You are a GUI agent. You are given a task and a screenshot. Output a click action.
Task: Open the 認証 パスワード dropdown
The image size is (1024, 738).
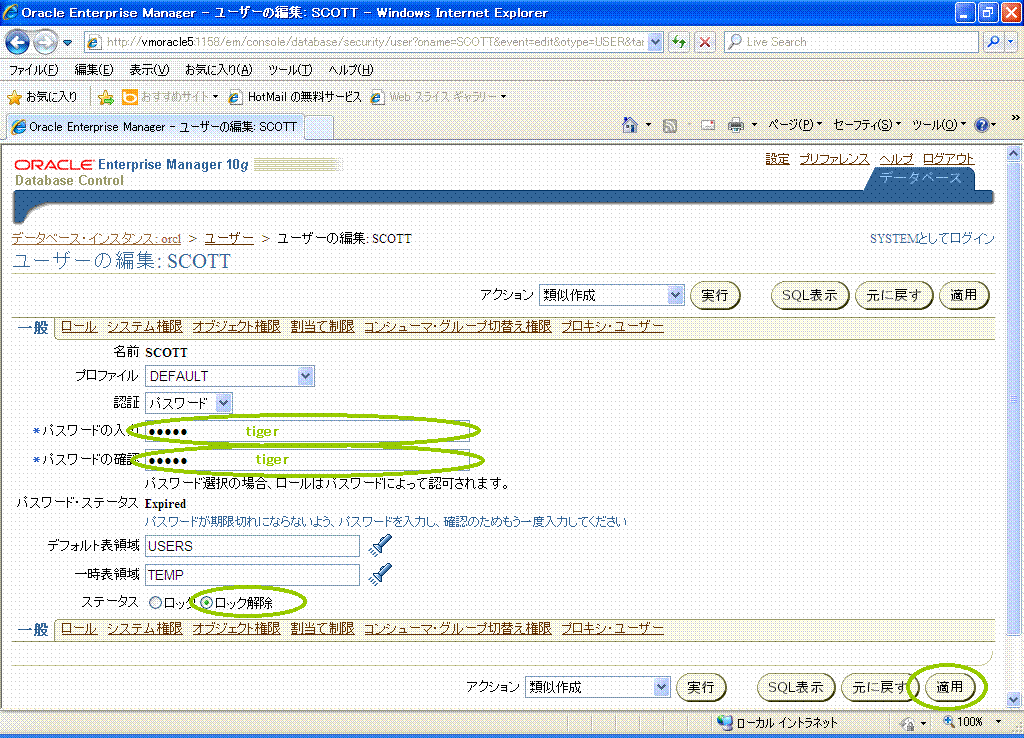point(188,403)
